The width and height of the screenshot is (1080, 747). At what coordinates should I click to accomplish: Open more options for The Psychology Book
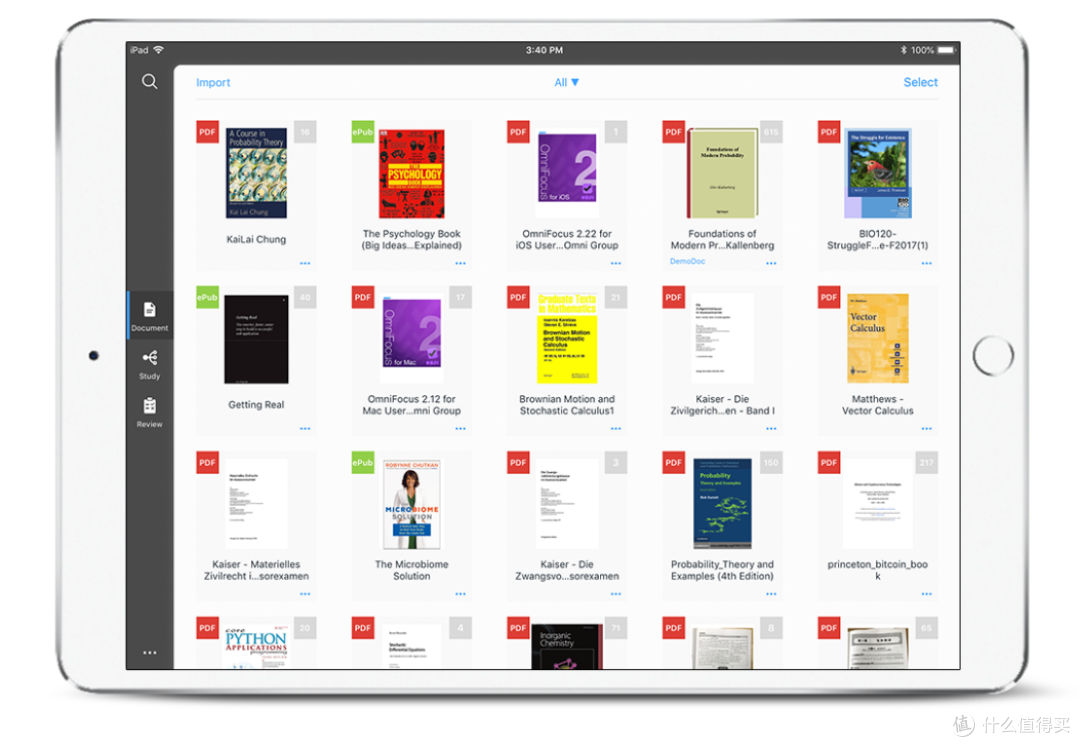coord(460,264)
